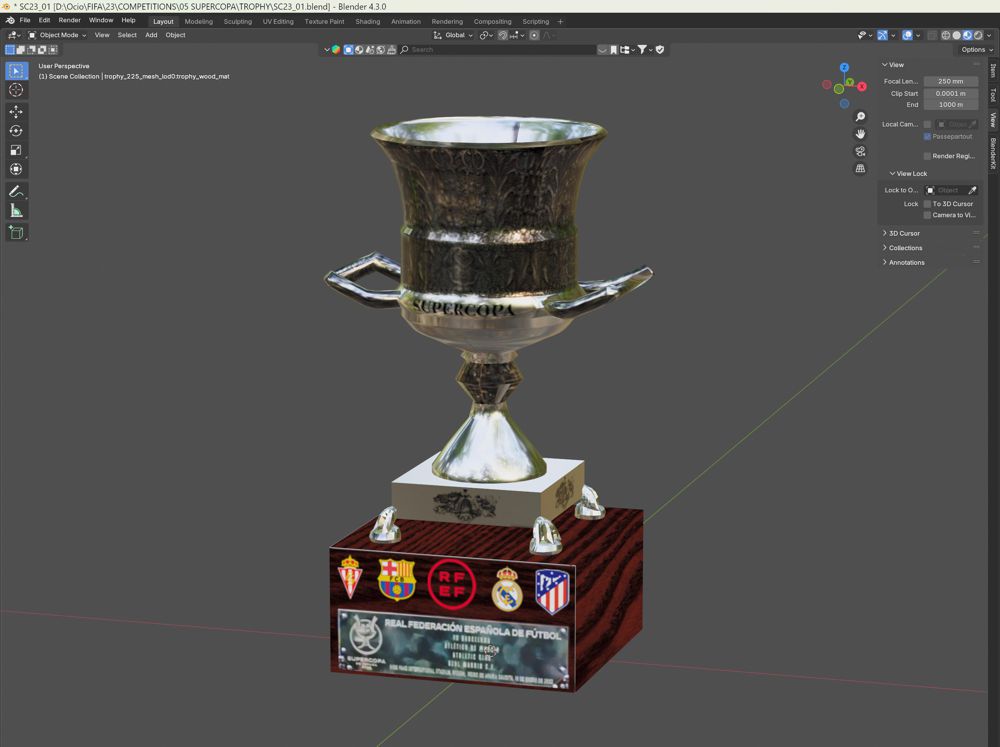Select the Rotate tool

(16, 131)
